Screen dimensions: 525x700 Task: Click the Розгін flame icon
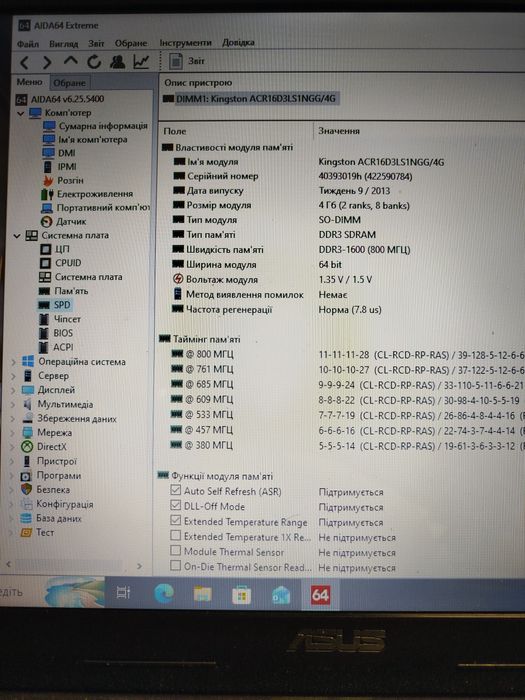(x=48, y=181)
